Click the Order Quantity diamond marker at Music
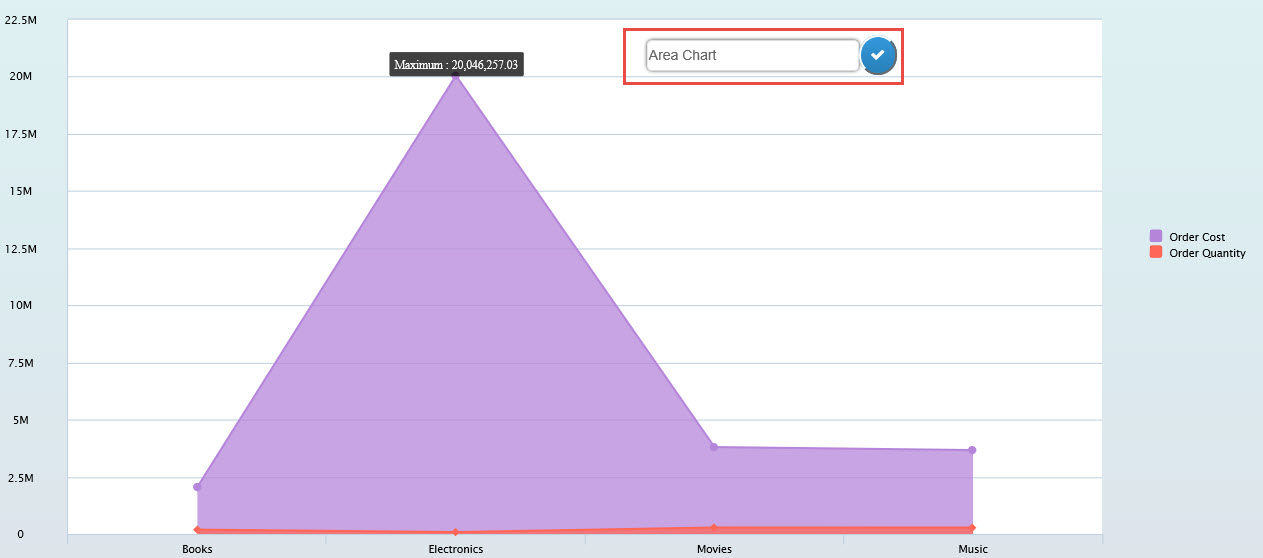 pos(972,527)
